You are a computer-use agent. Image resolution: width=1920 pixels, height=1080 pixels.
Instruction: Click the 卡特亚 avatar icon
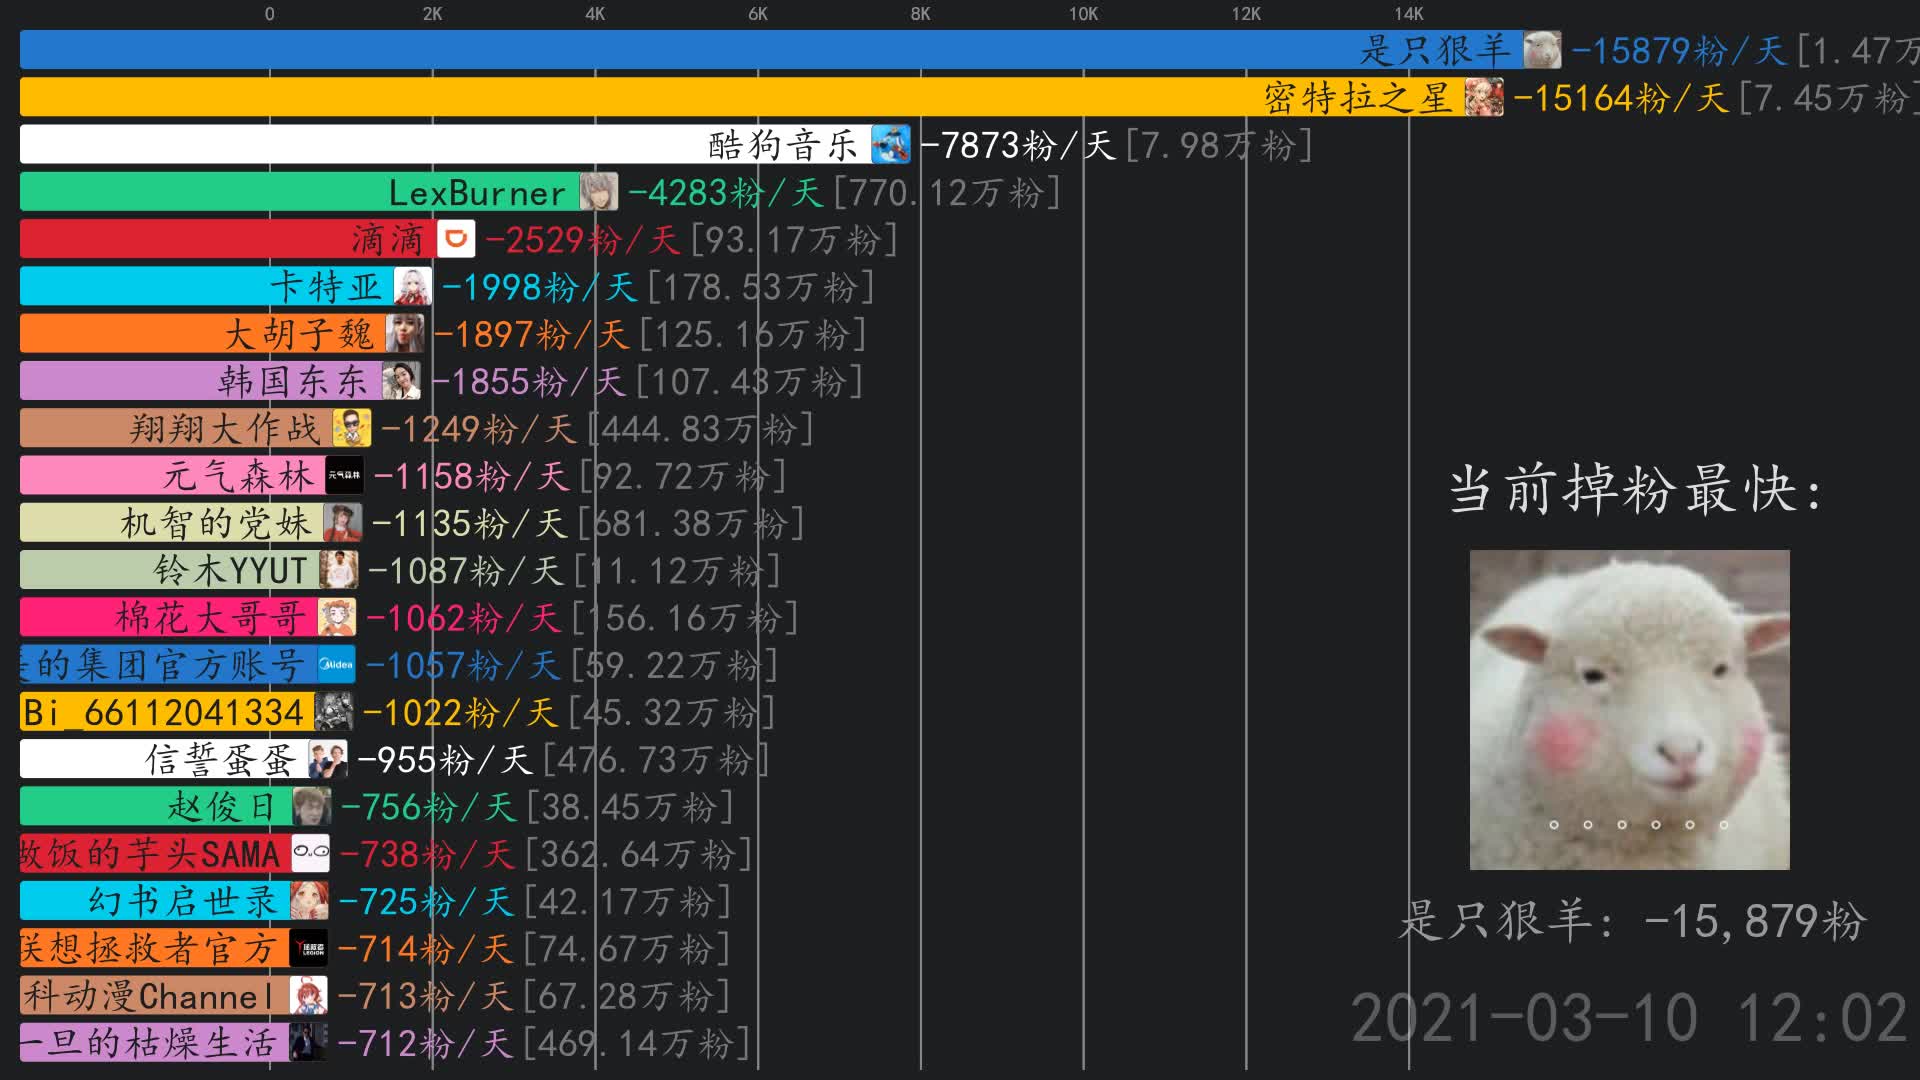[413, 286]
